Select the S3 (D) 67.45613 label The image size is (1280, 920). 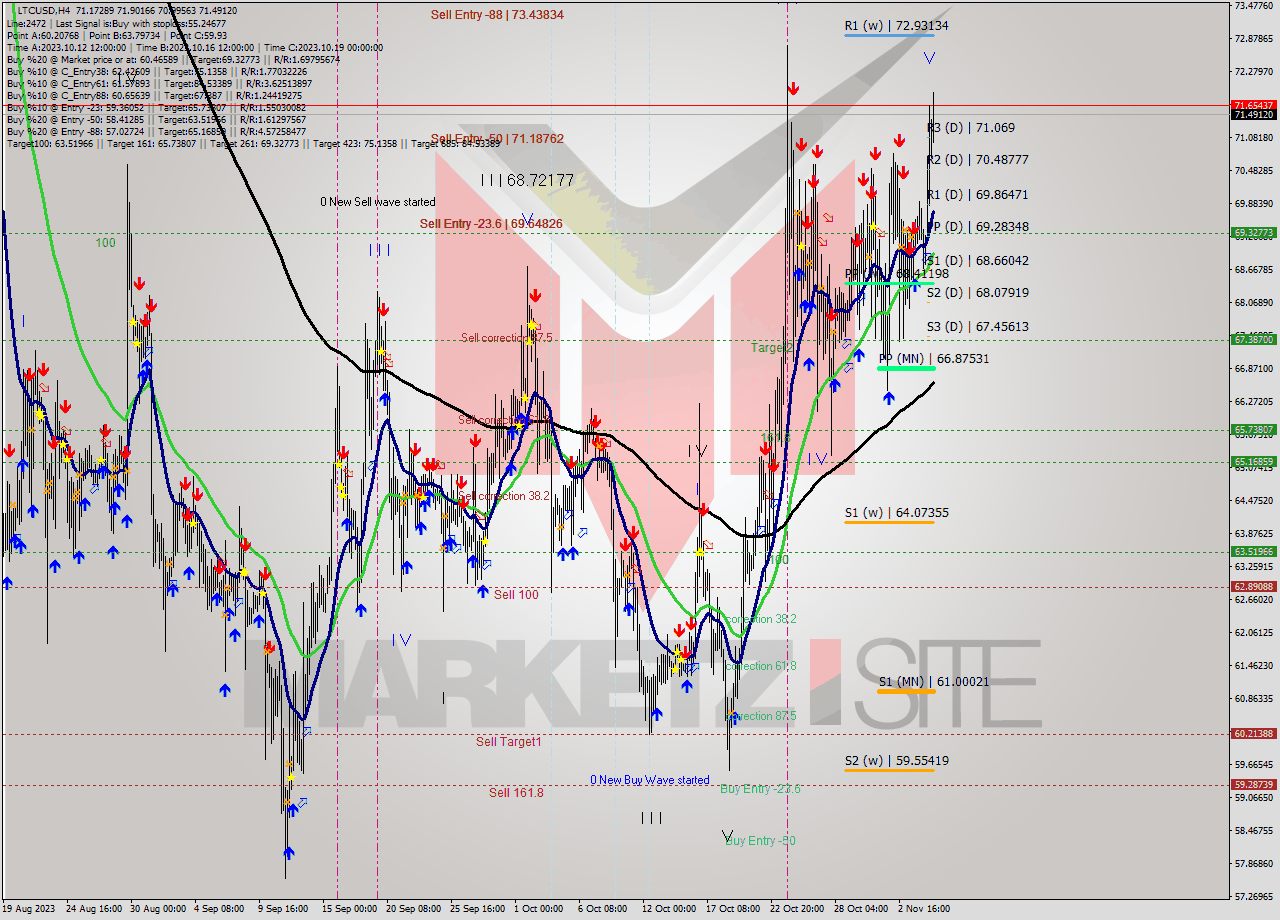point(977,326)
